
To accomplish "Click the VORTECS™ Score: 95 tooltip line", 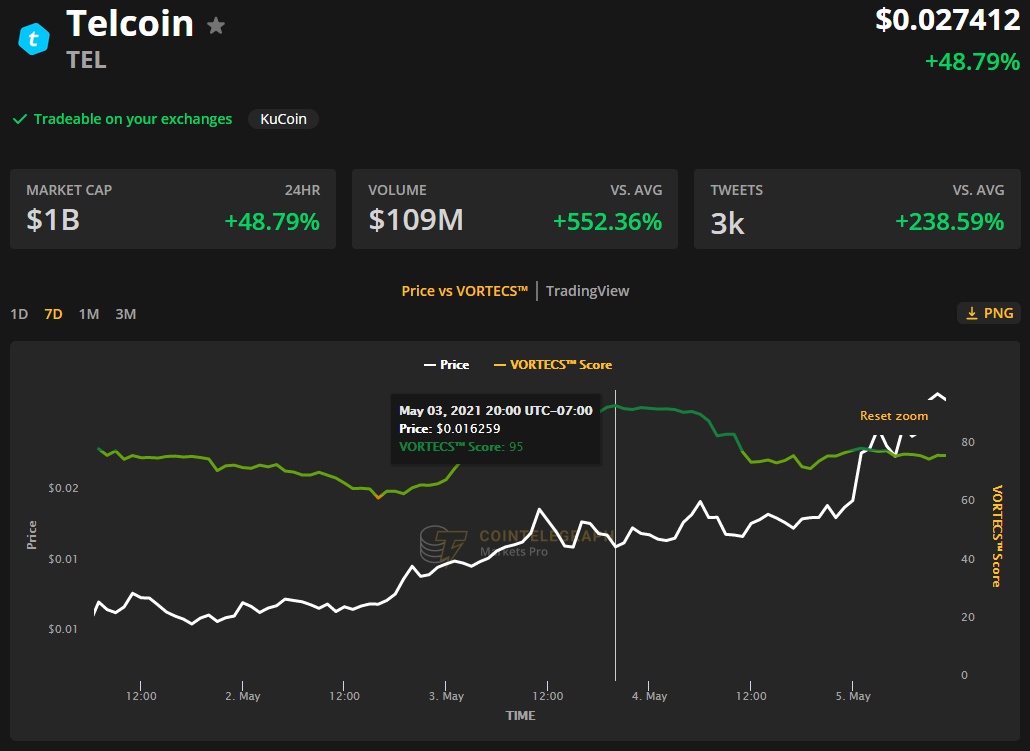I will (461, 447).
